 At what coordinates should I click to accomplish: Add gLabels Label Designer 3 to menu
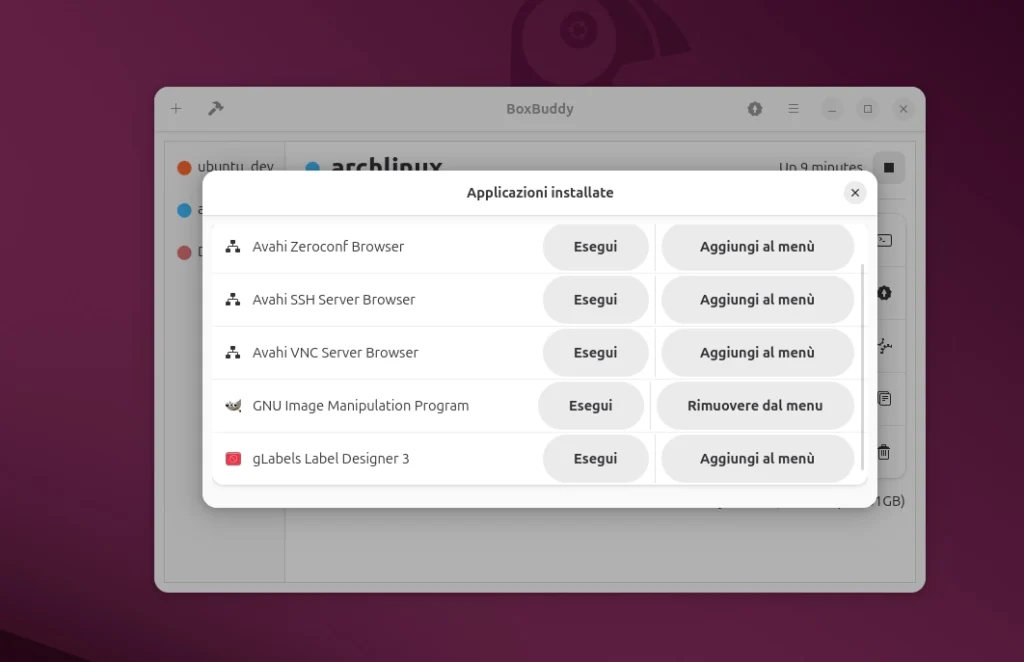pyautogui.click(x=757, y=459)
